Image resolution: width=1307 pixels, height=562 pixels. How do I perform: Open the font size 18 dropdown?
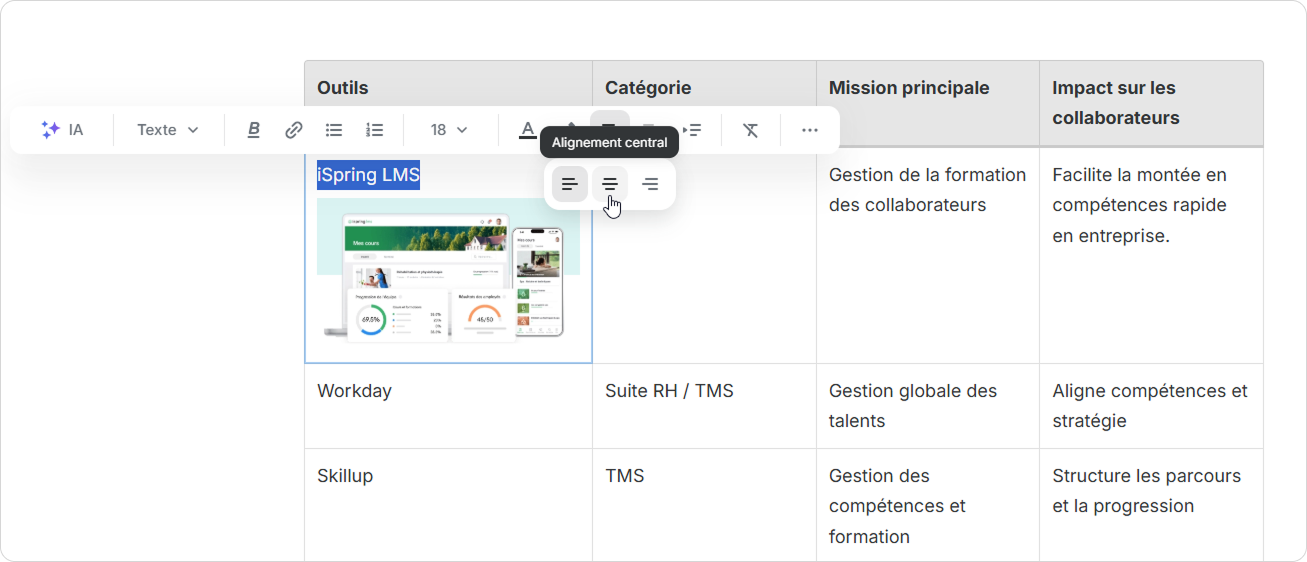click(x=449, y=130)
